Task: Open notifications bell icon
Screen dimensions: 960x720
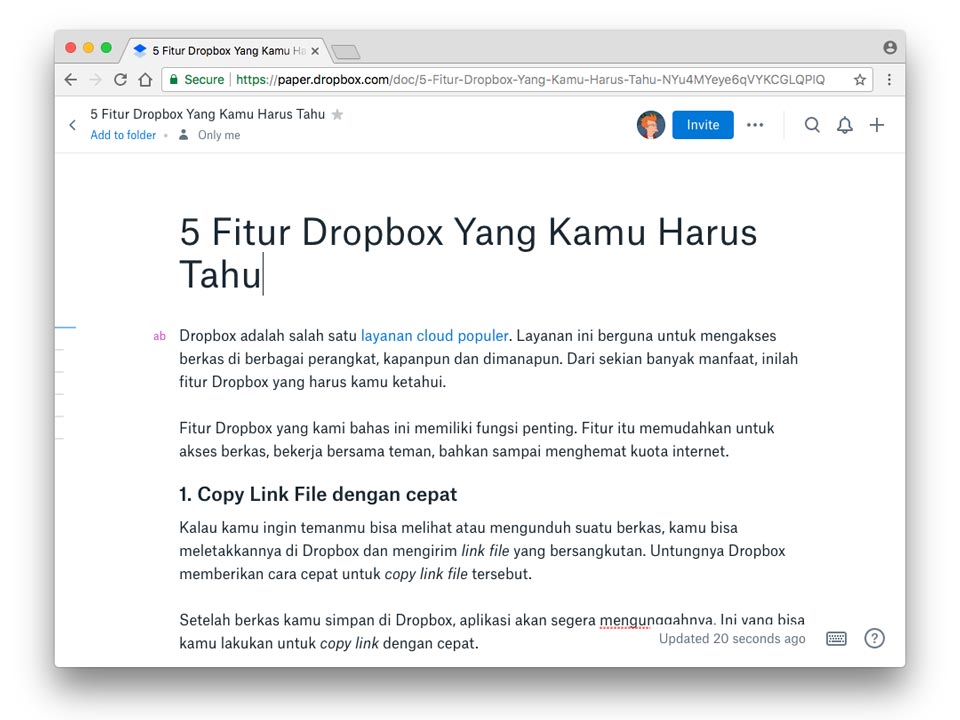Action: click(844, 126)
